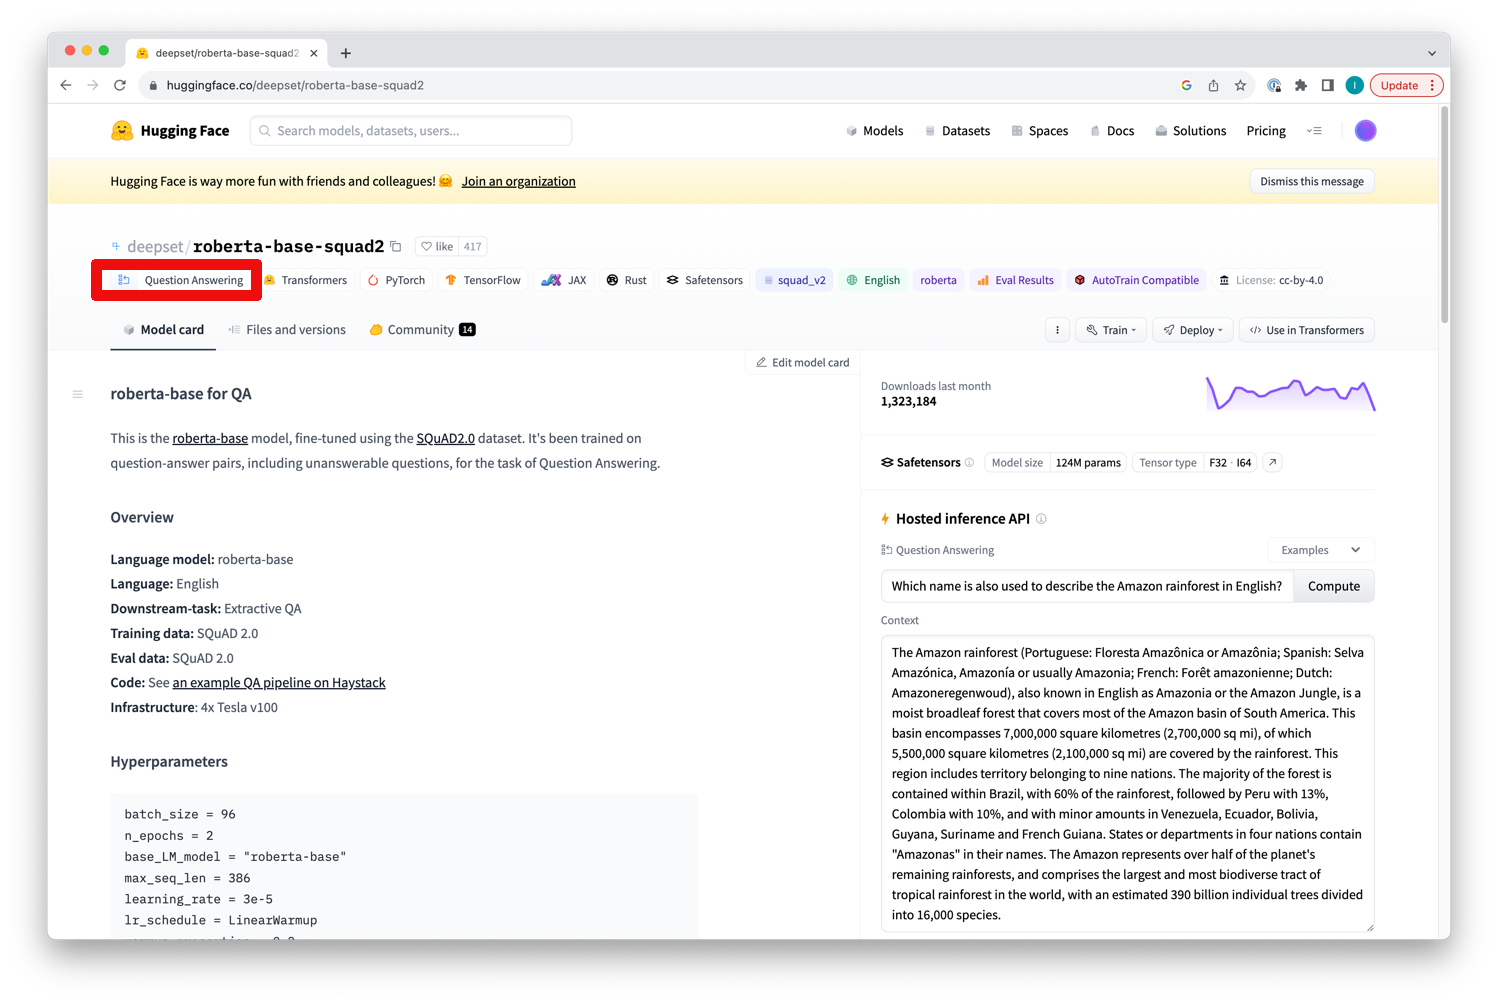Open the Datasets navigation item

tap(957, 131)
